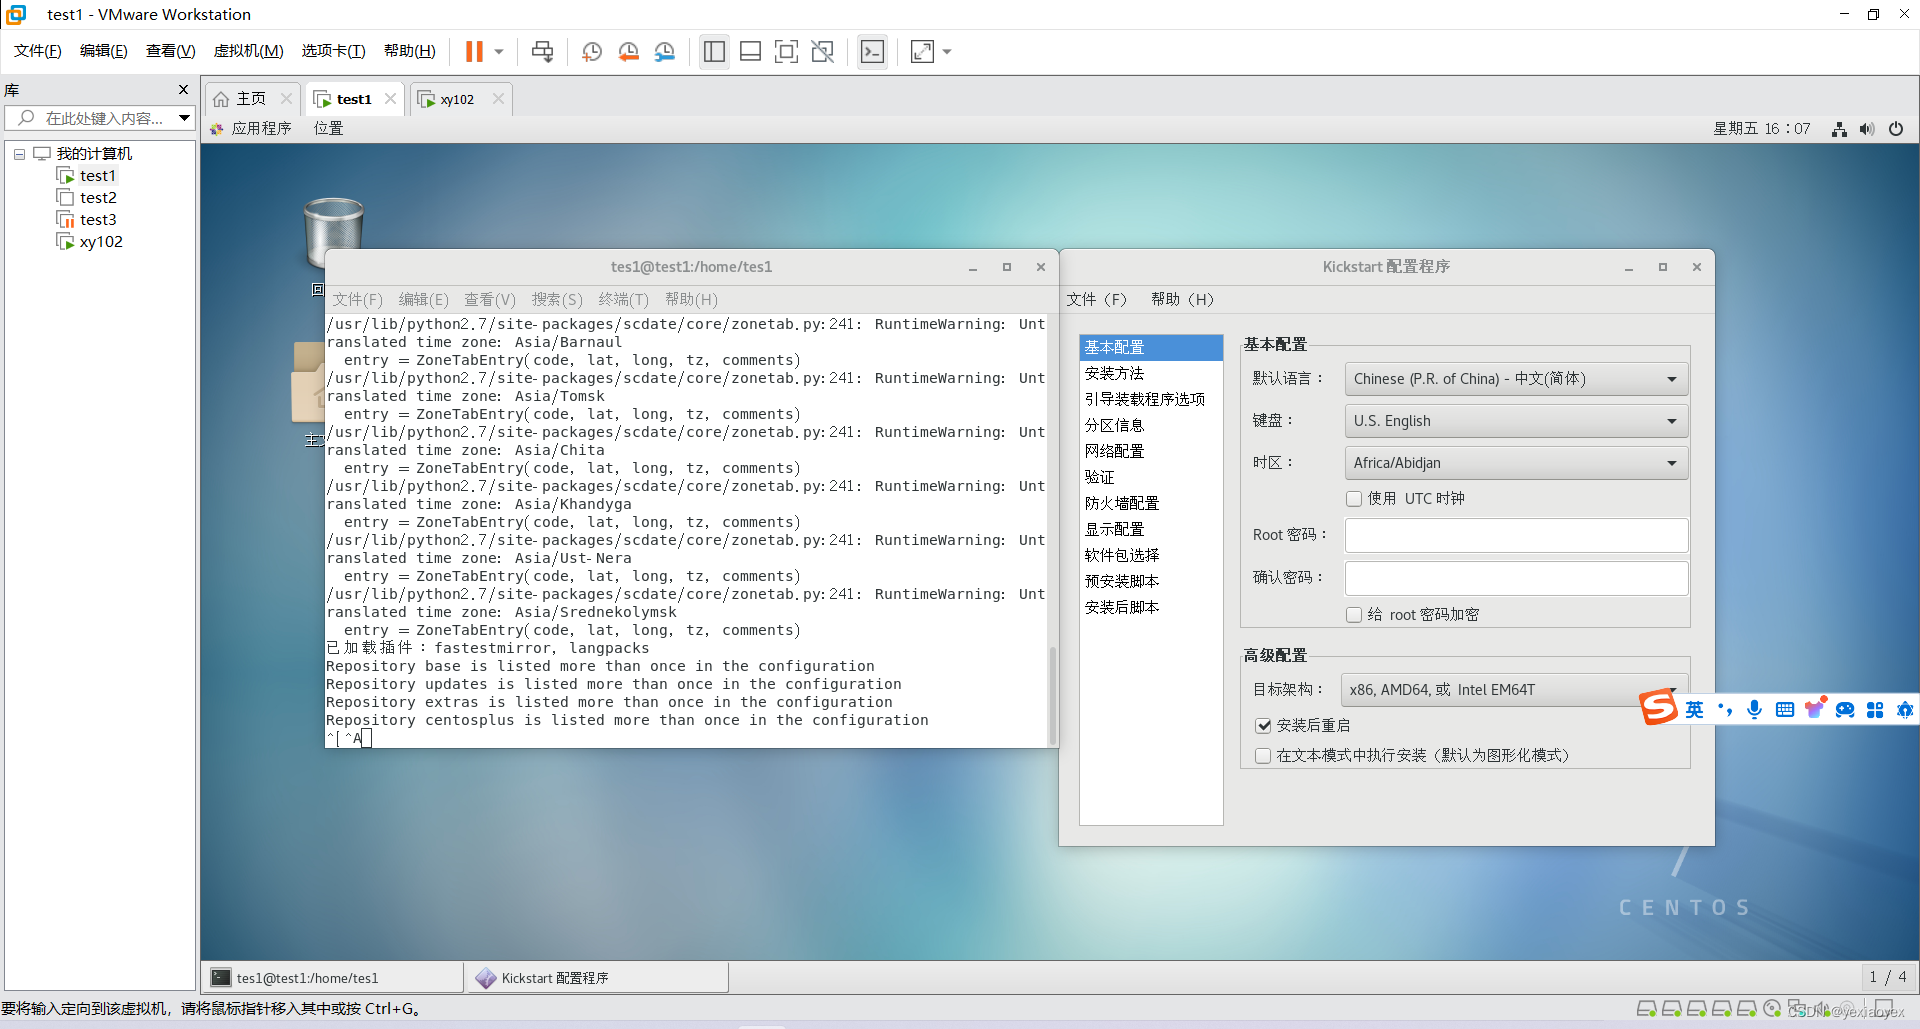Select 安装后脚本 in Kickstart list
This screenshot has height=1029, width=1920.
1151,607
